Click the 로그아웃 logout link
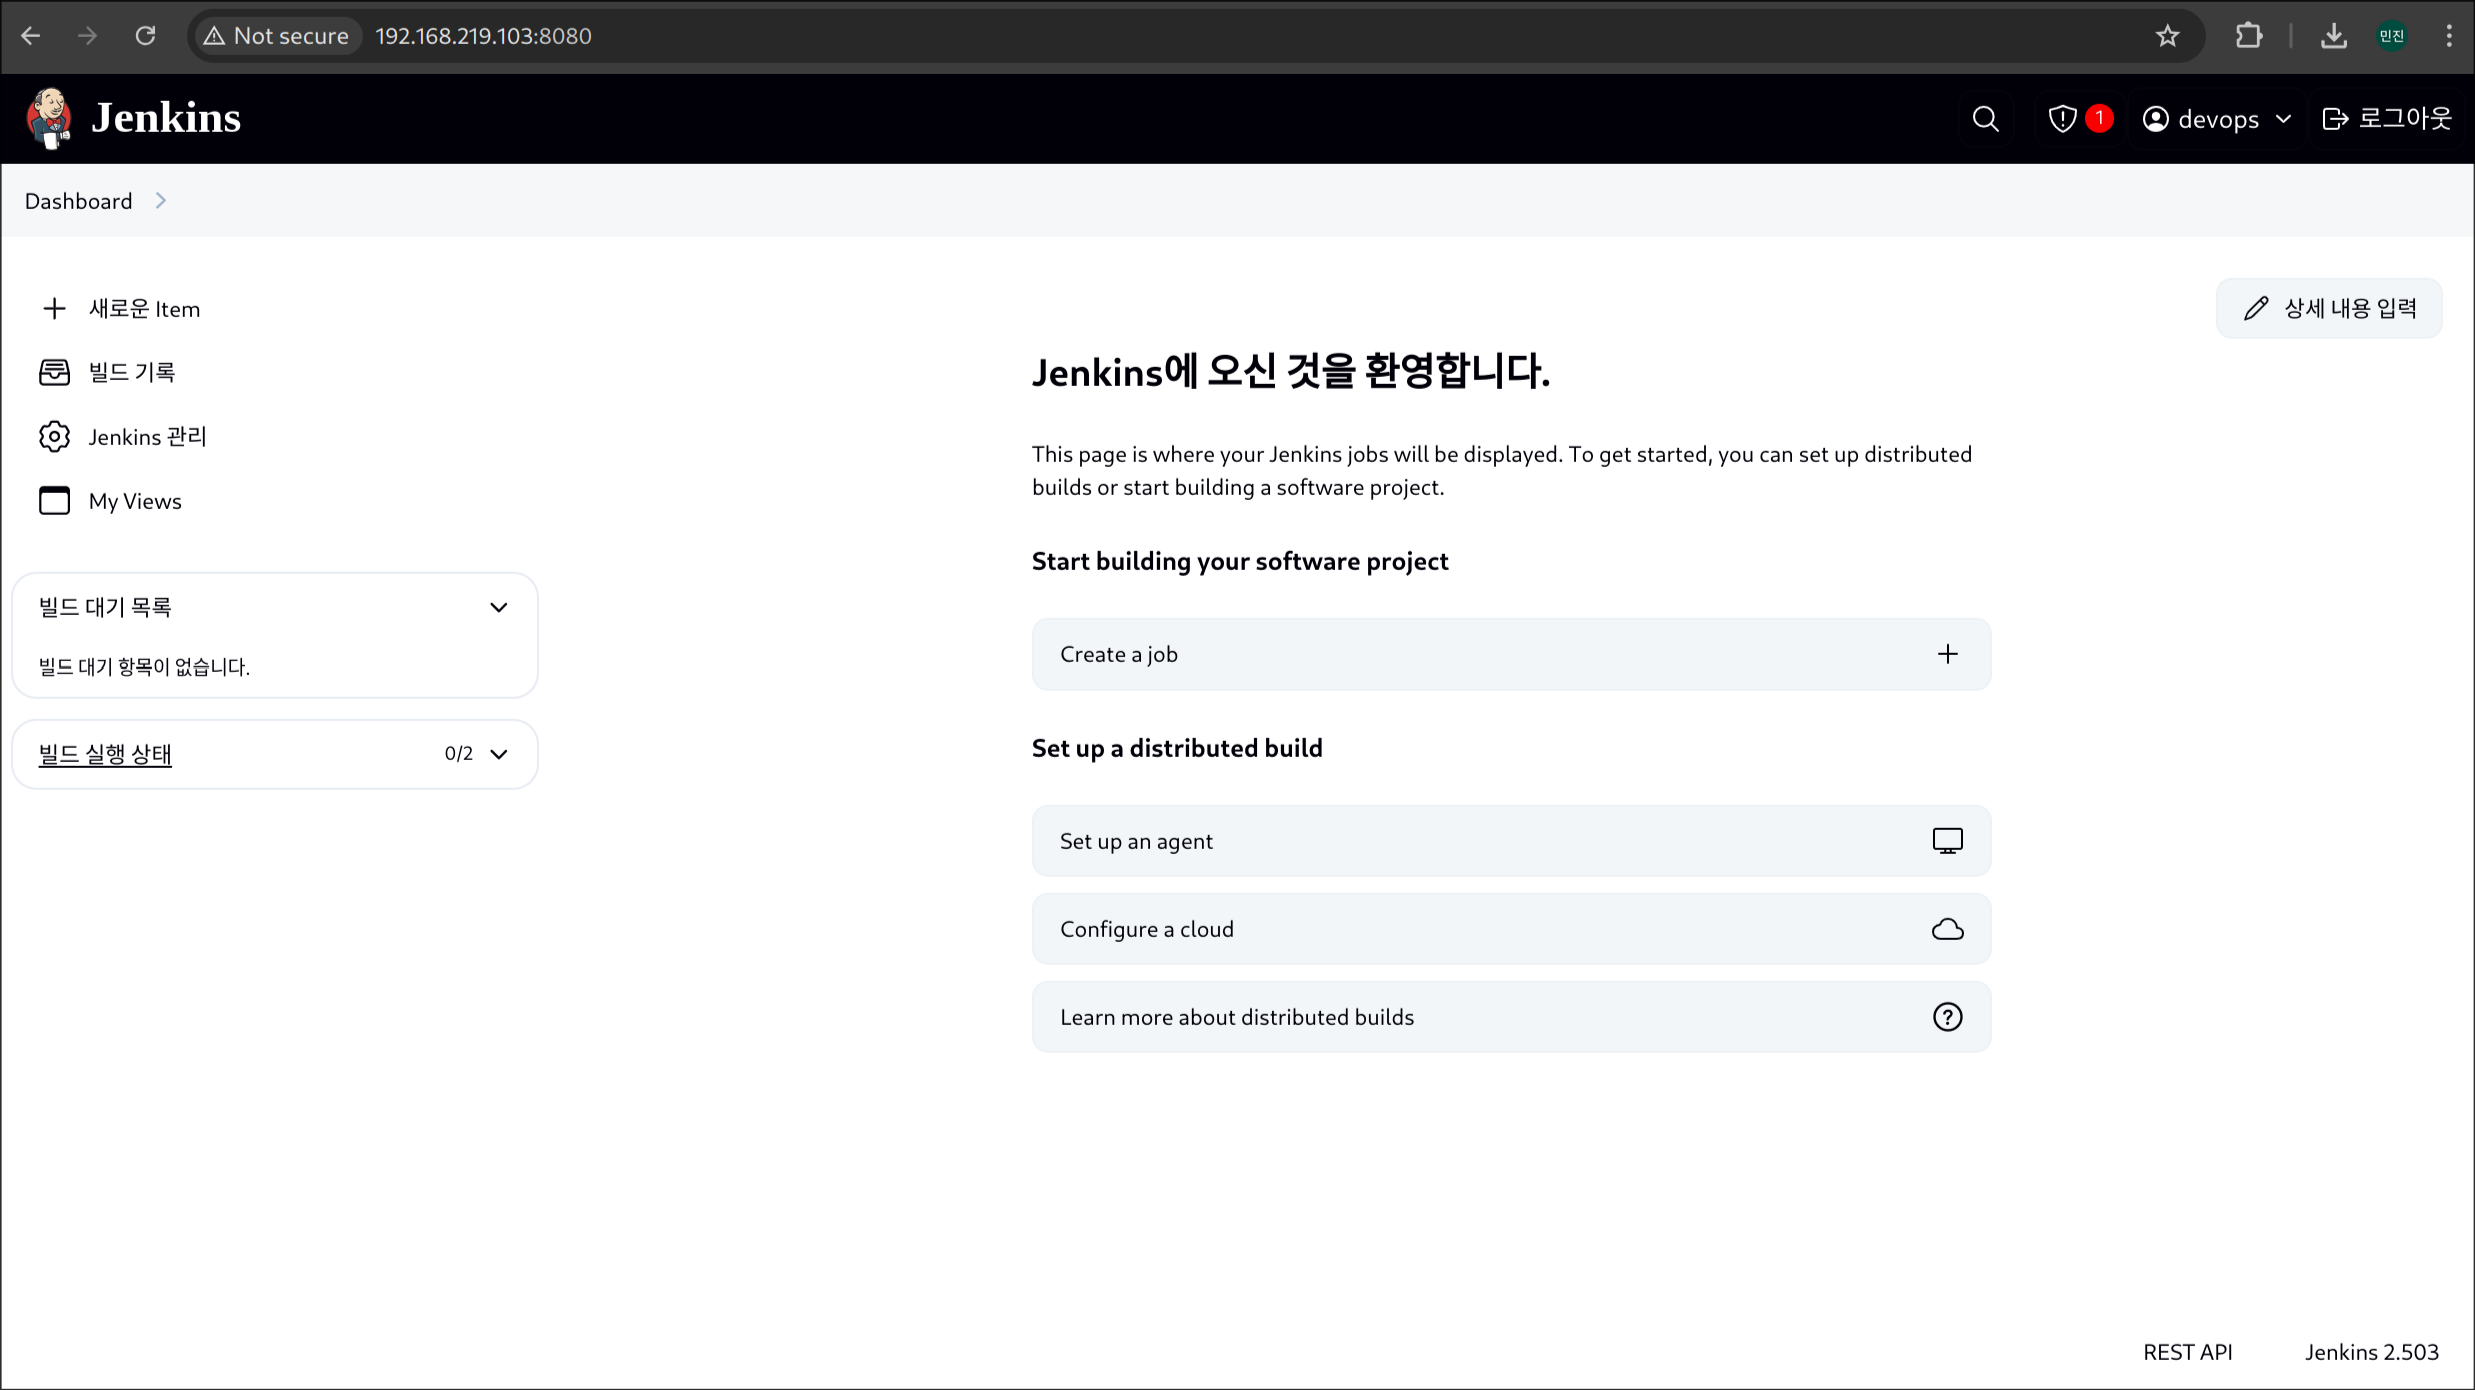The image size is (2475, 1390). click(2386, 119)
